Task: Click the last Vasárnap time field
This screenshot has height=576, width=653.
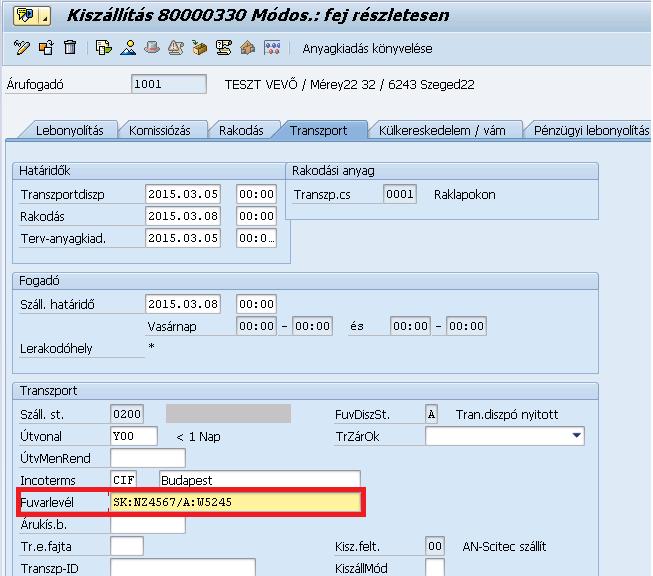Action: [466, 326]
